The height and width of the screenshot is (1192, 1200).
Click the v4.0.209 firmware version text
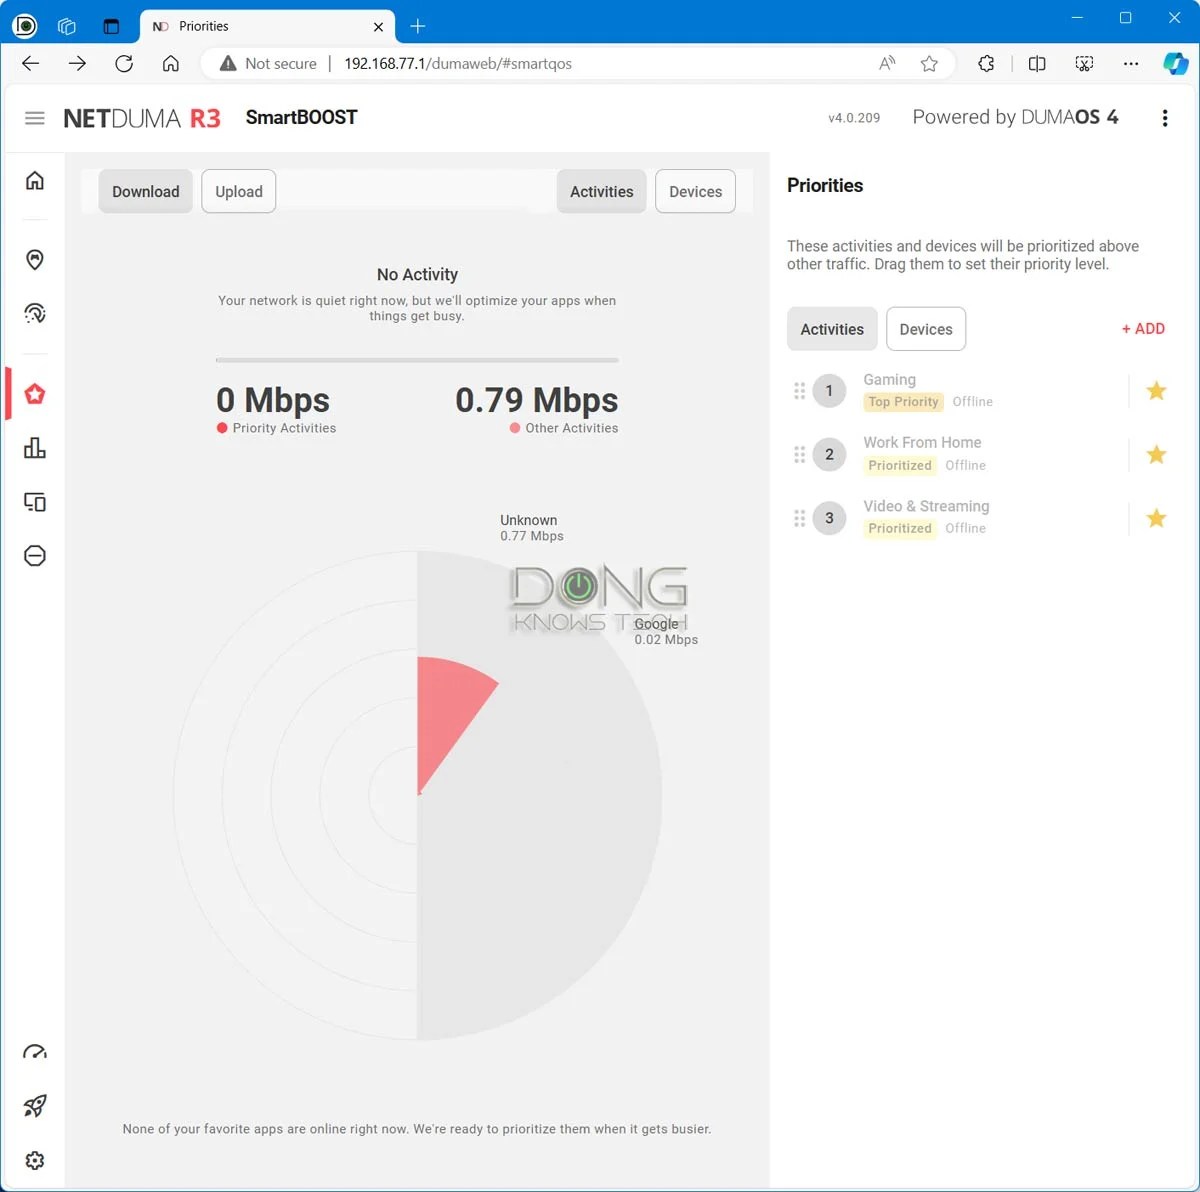854,118
